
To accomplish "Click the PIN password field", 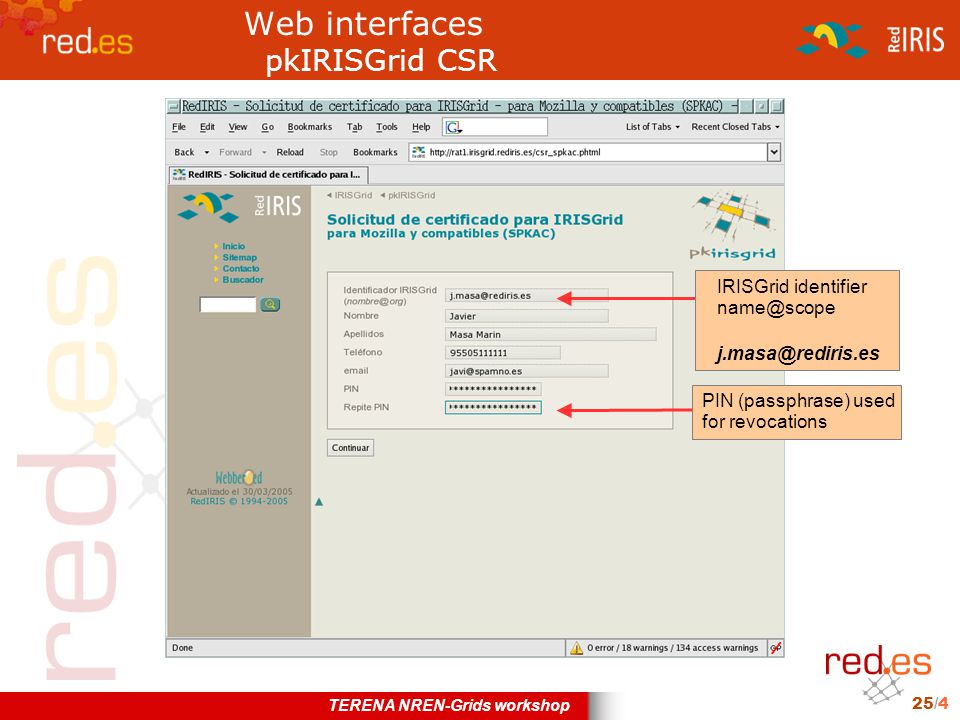I will pyautogui.click(x=493, y=389).
